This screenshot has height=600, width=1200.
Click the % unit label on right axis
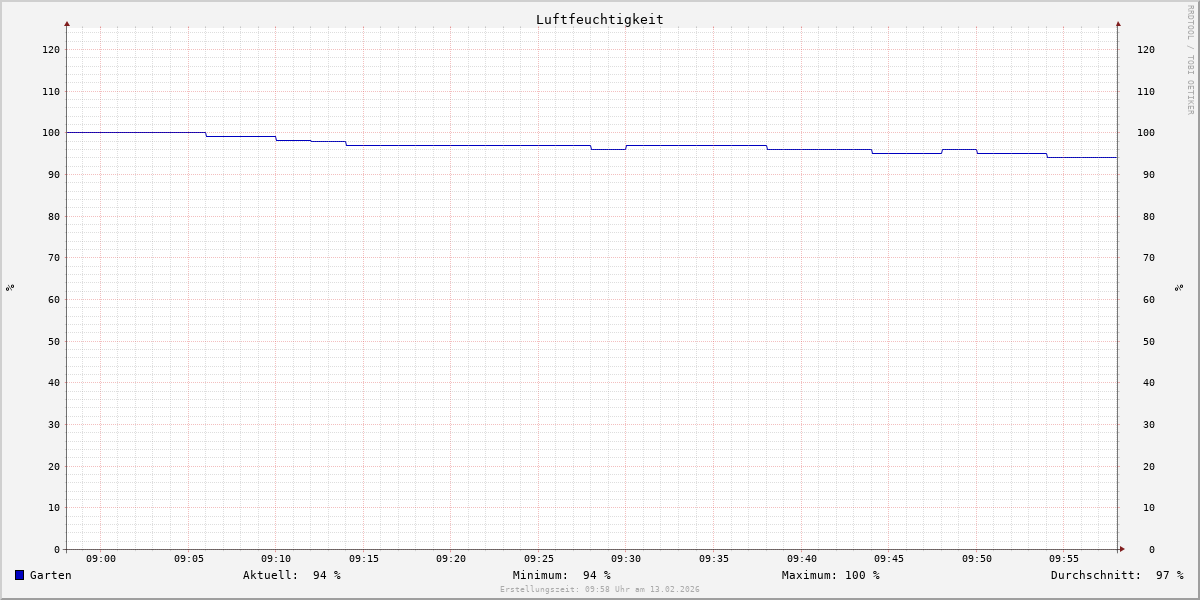pos(1179,288)
